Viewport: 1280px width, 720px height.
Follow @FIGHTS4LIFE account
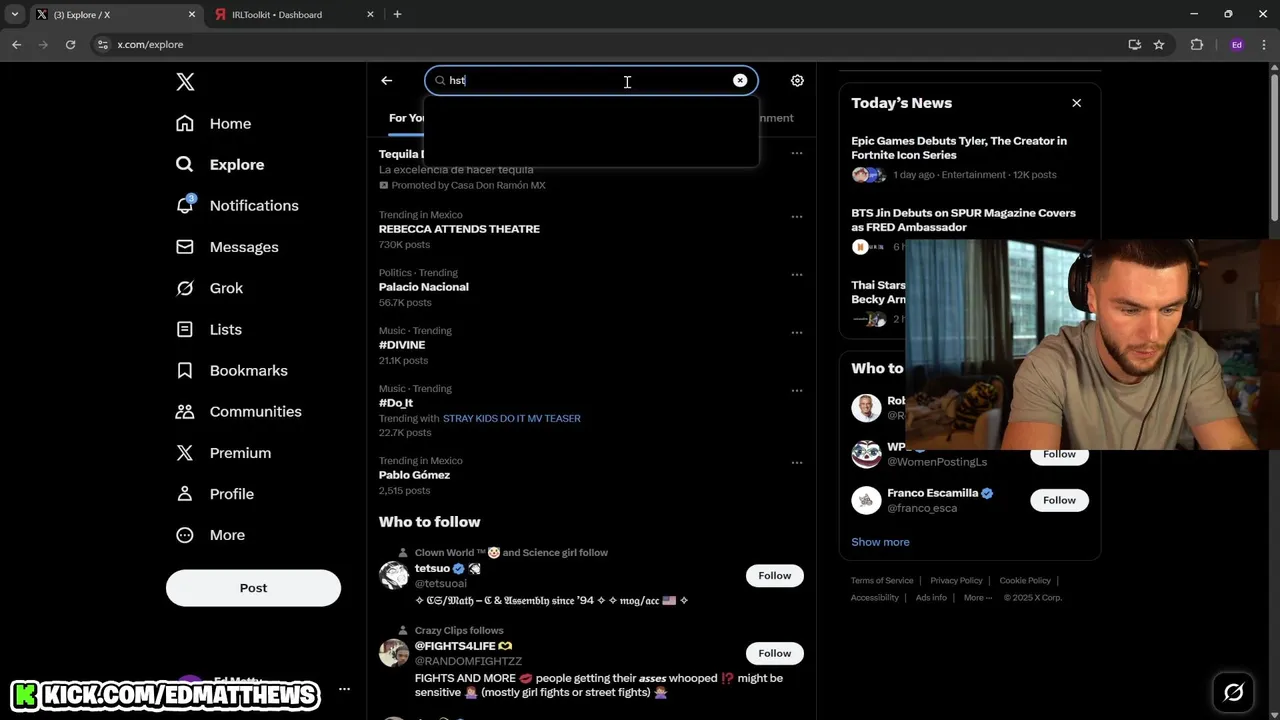click(x=774, y=653)
